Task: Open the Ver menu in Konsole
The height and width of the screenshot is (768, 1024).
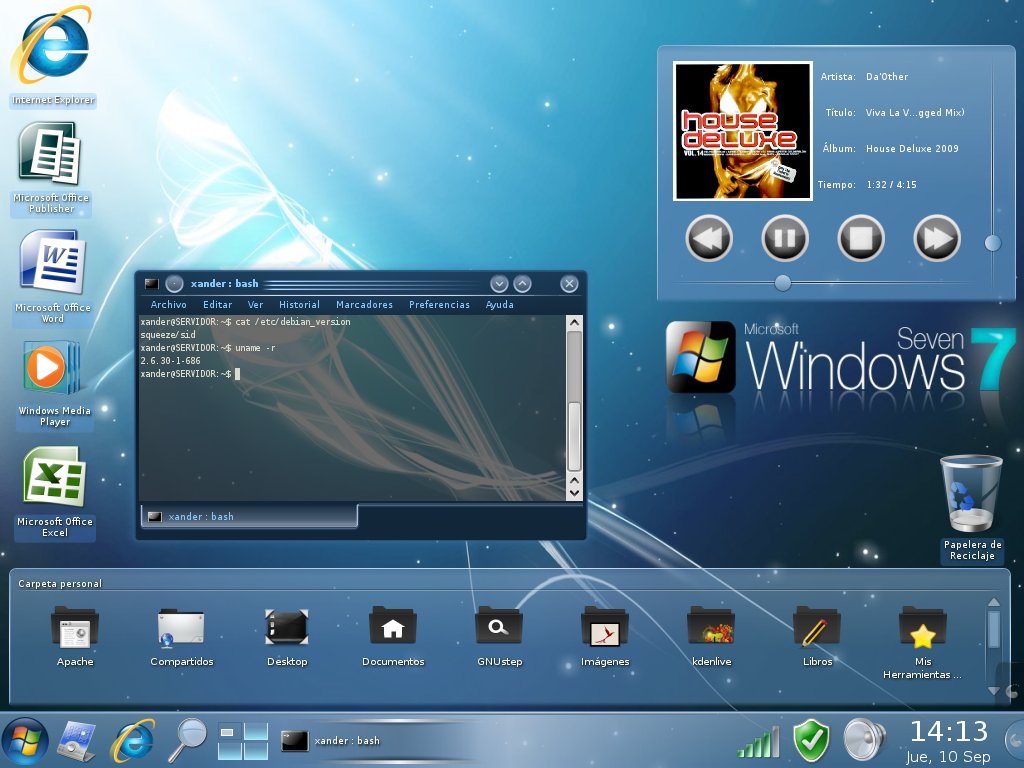Action: [x=255, y=304]
